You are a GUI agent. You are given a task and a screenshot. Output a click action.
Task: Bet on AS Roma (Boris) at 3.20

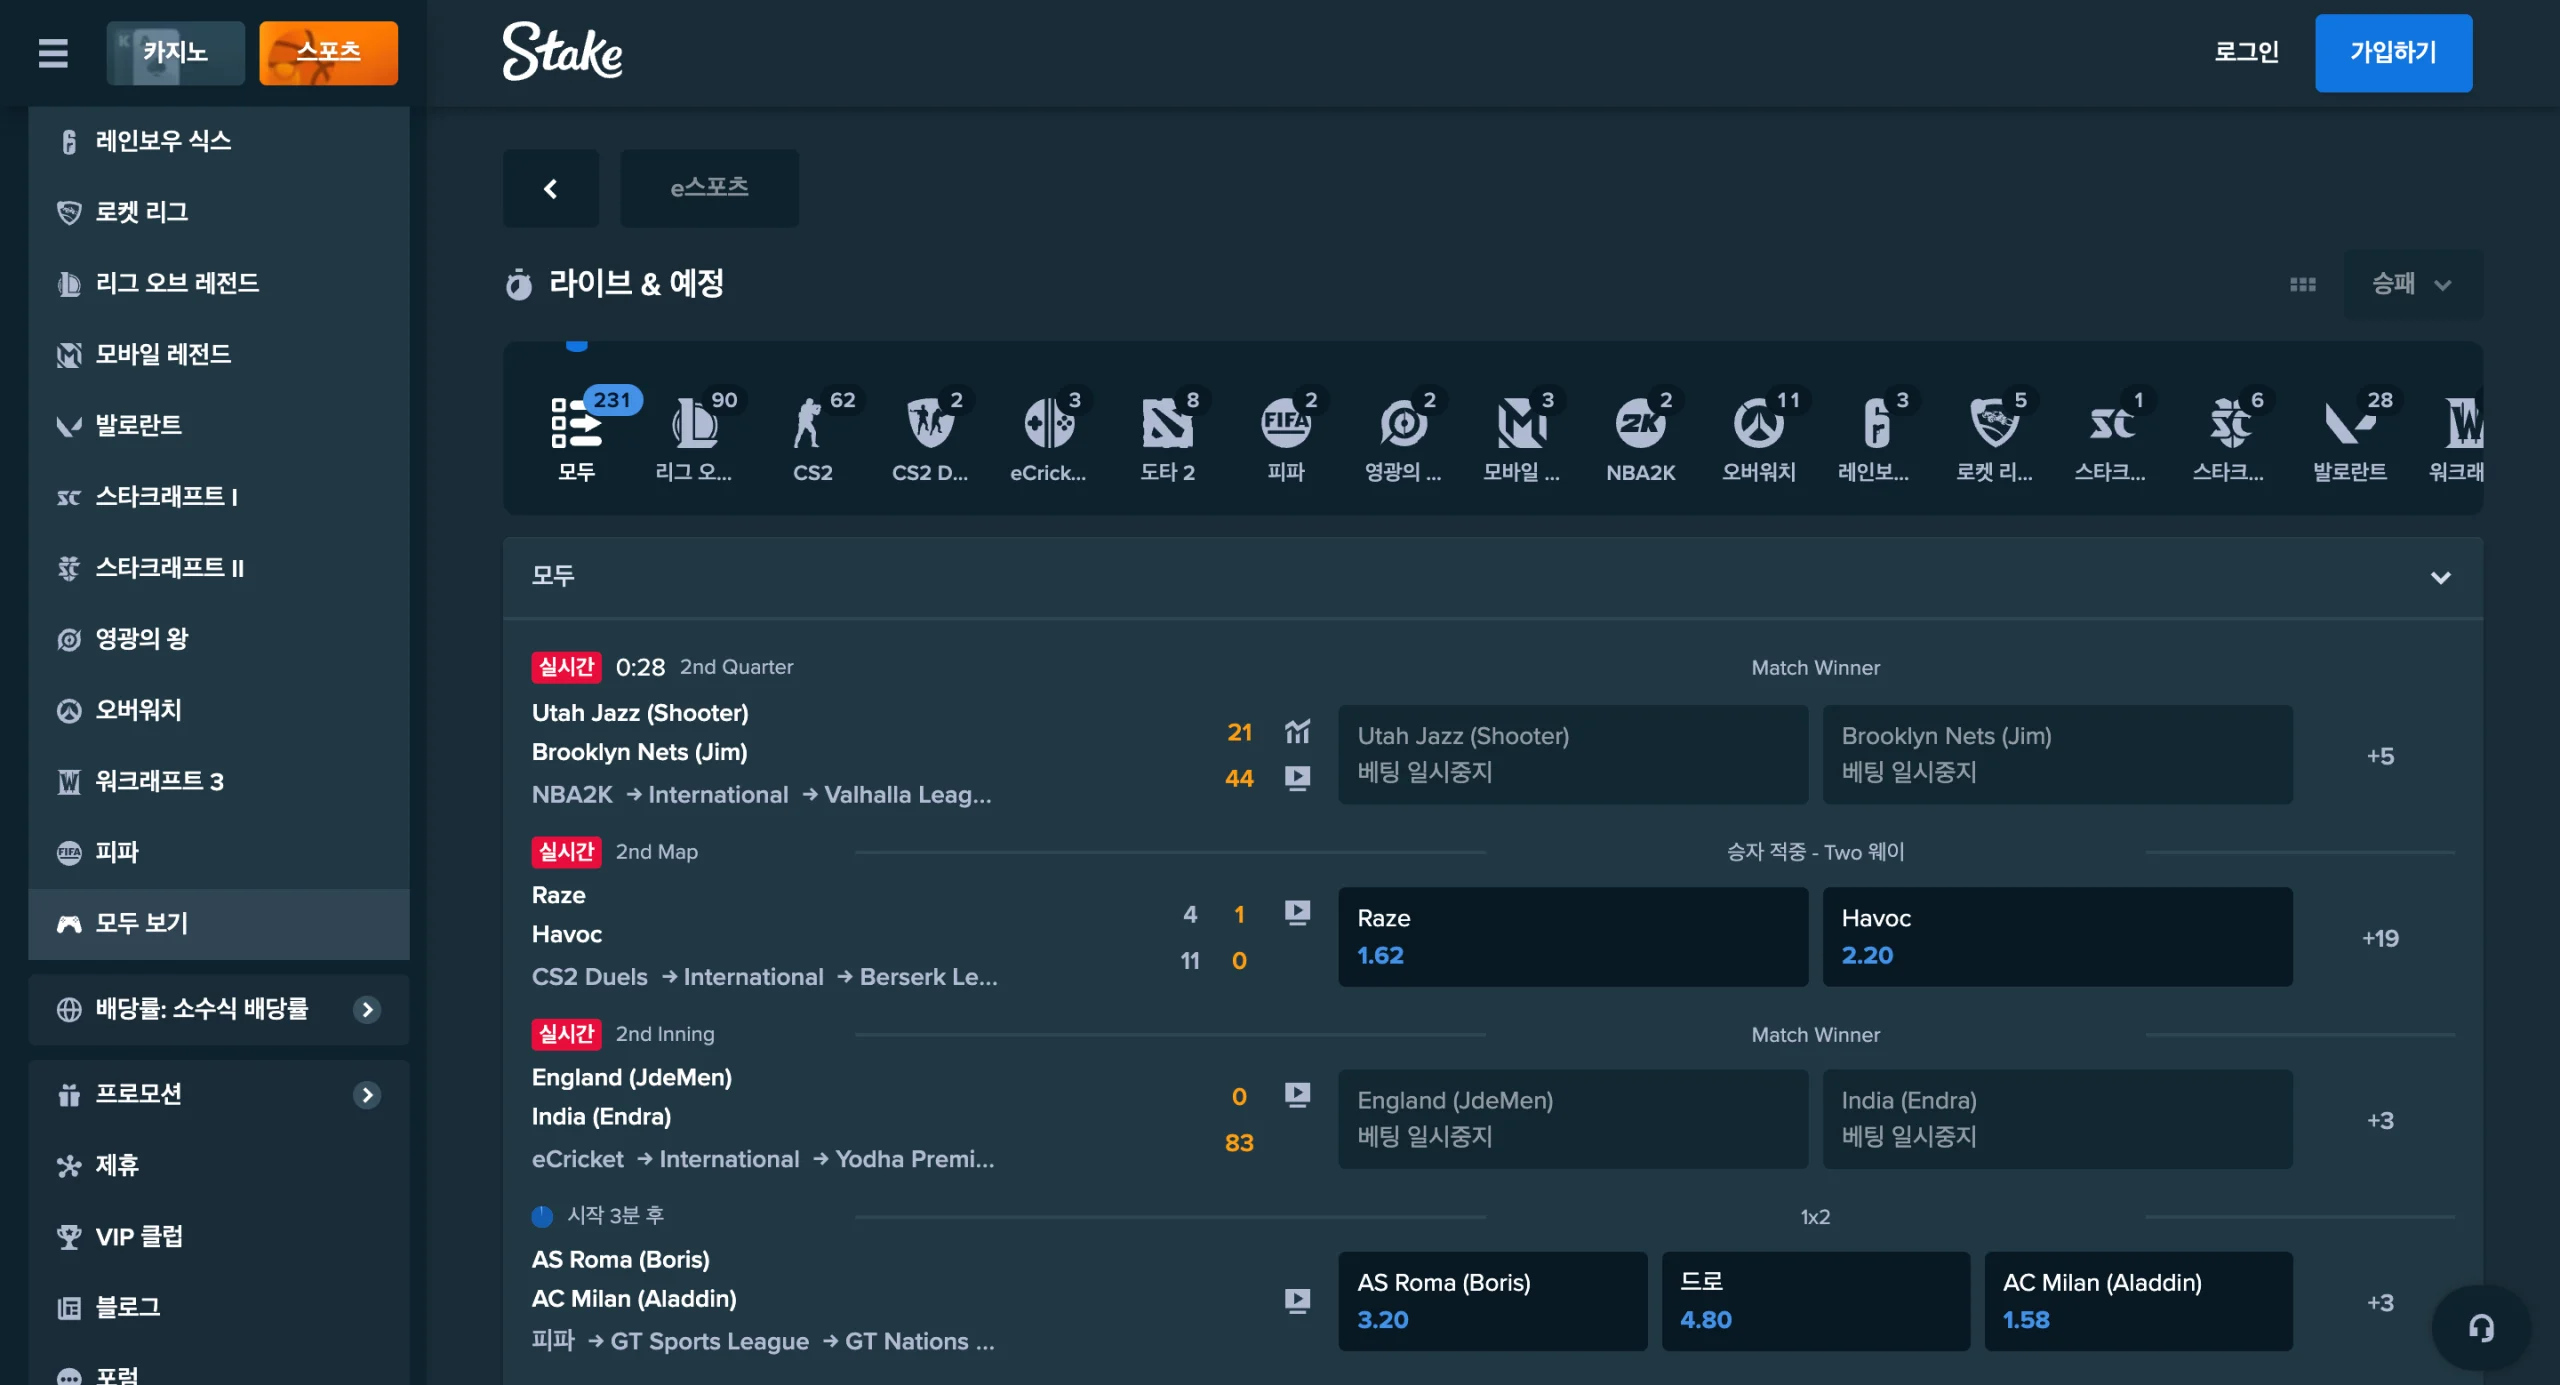1492,1301
